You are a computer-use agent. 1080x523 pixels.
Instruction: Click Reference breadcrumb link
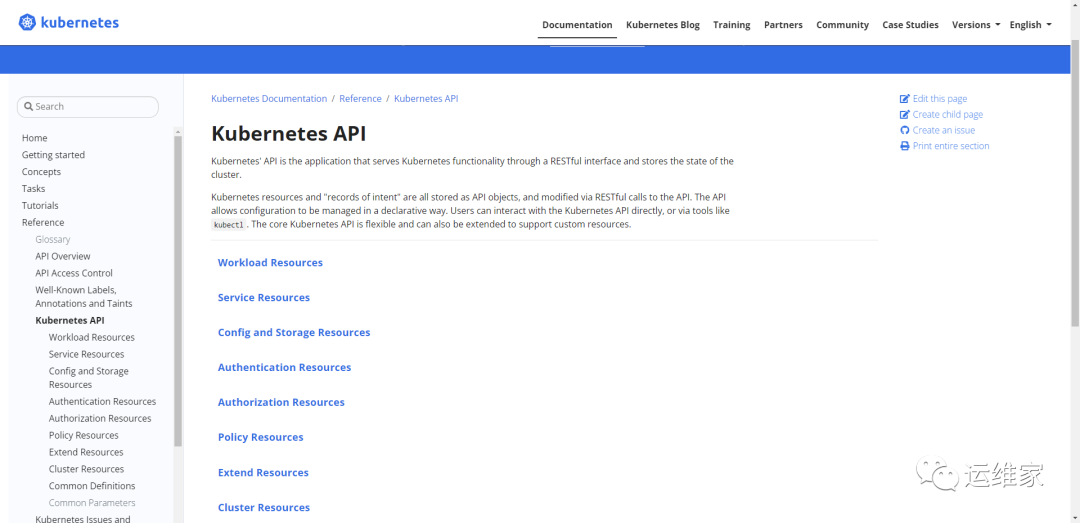360,99
